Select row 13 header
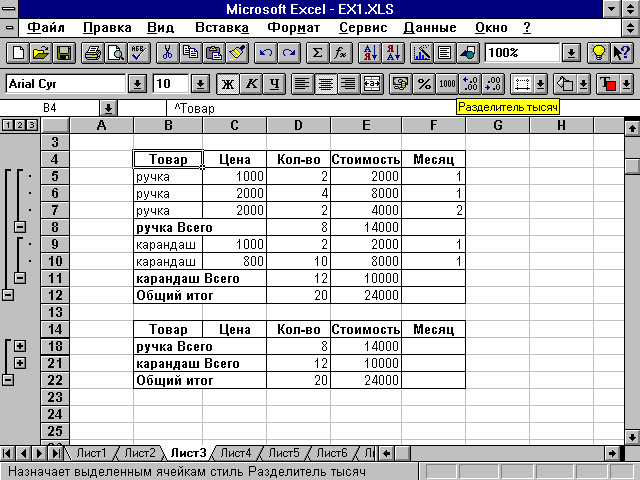Screen dimensions: 640x480 coord(55,312)
